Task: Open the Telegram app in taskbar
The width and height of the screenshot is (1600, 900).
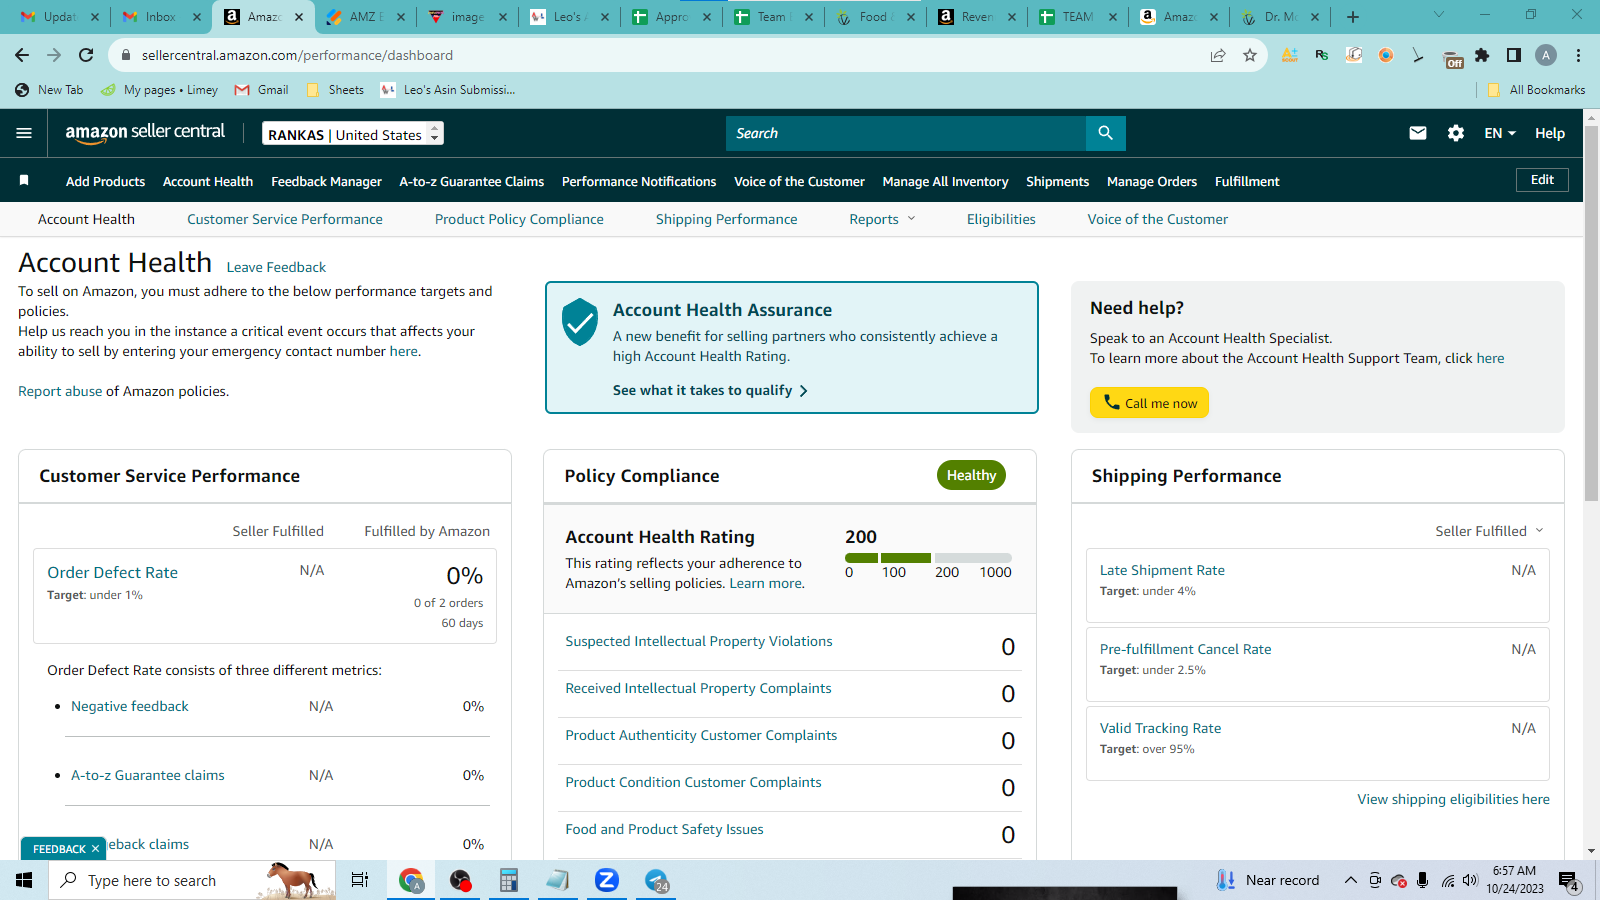Action: click(657, 880)
